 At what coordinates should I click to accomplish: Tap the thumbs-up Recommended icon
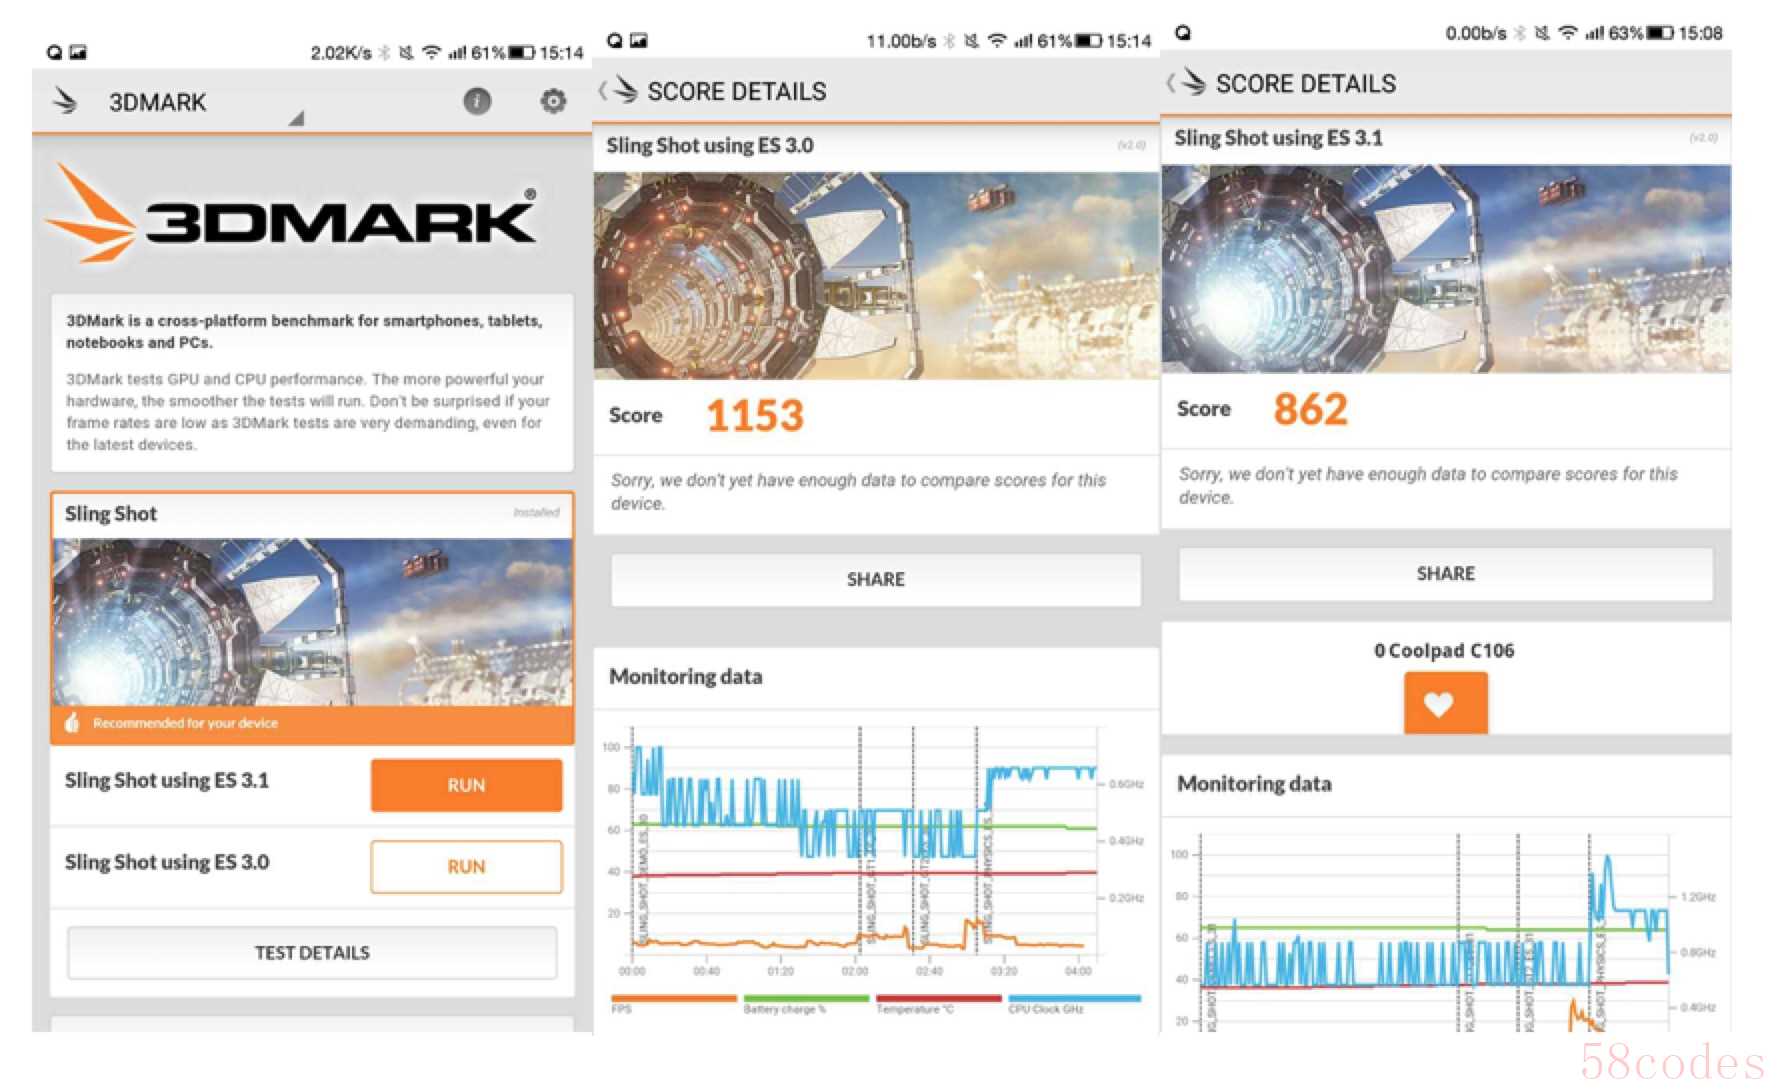coord(72,723)
